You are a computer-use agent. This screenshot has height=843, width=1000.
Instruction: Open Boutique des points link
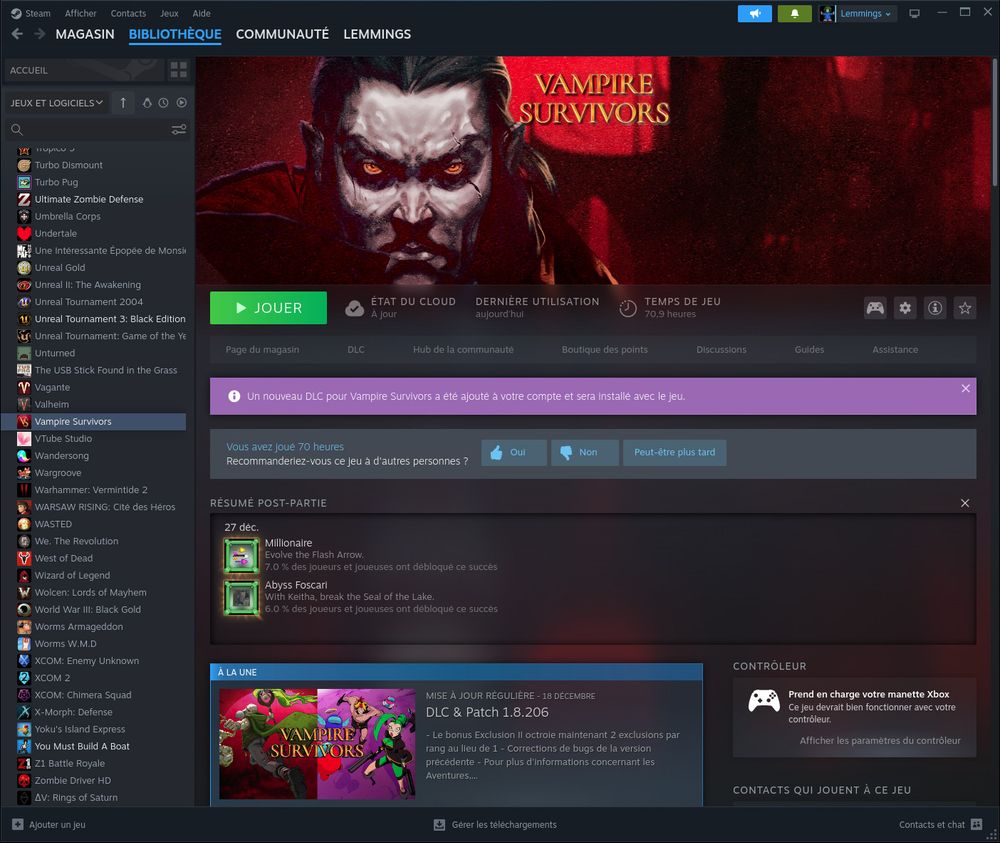[605, 349]
